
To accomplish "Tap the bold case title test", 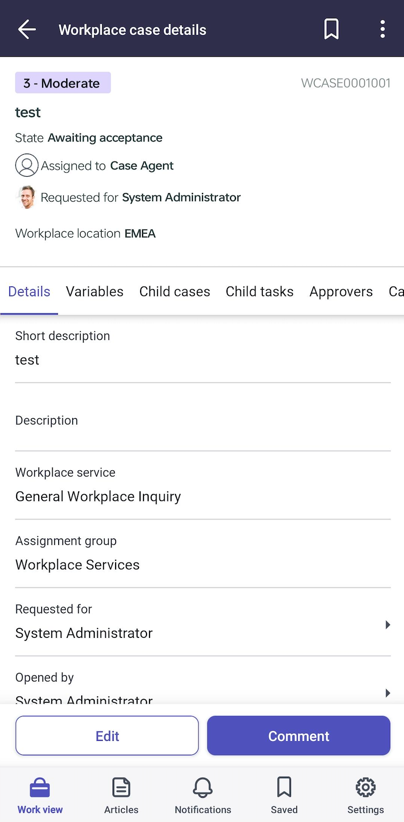I will pyautogui.click(x=28, y=112).
